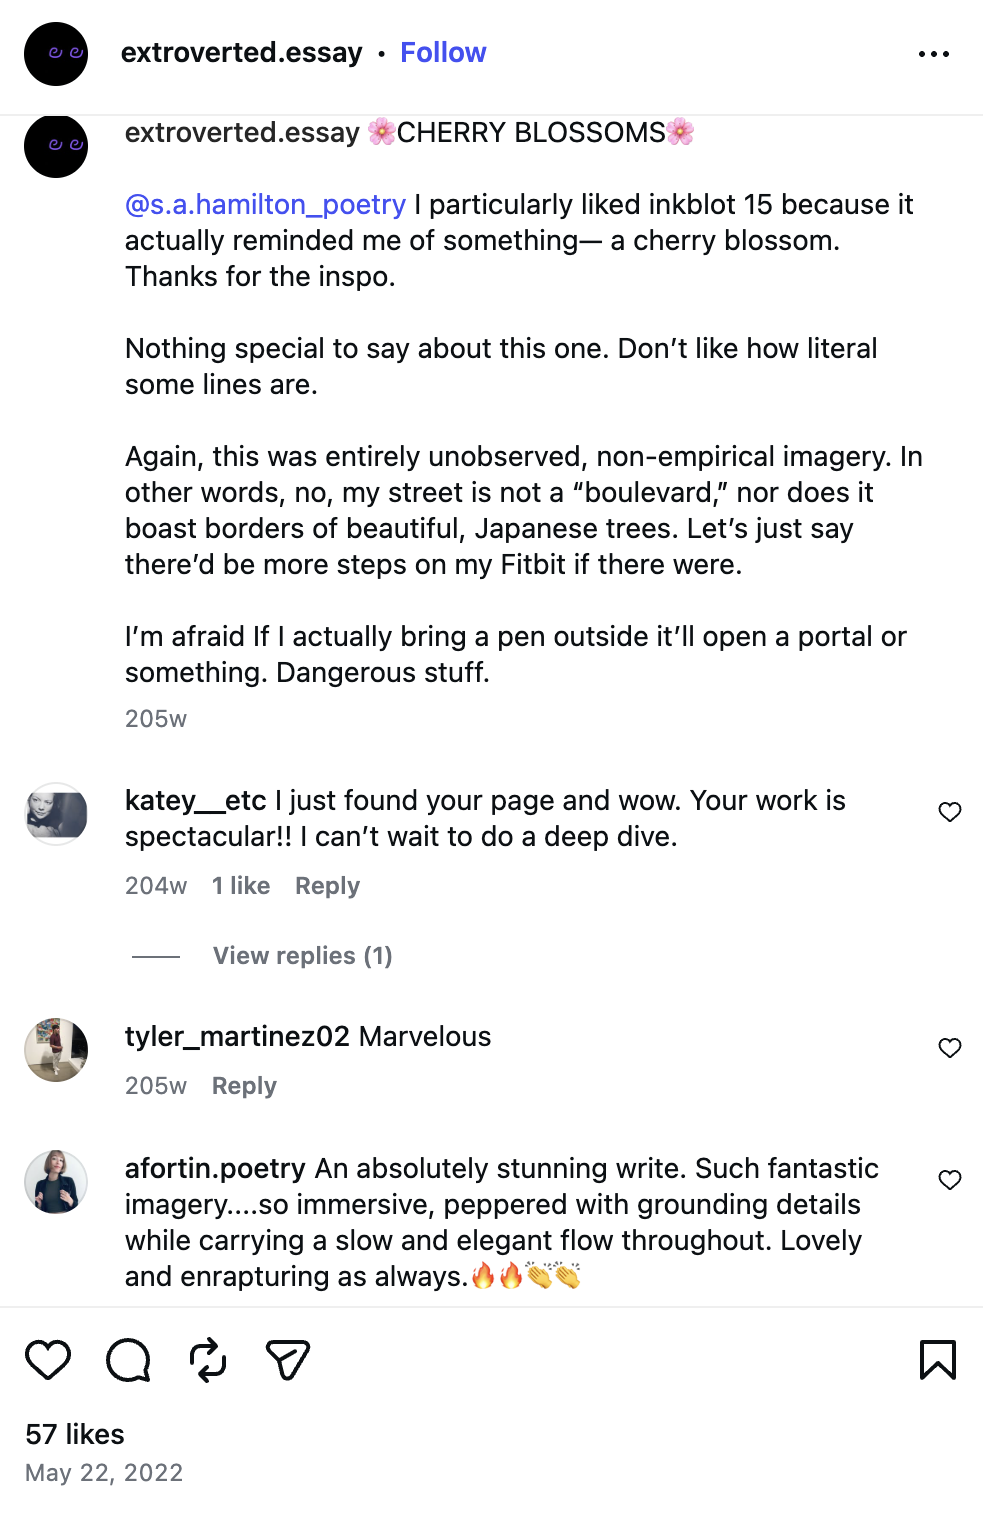
Task: Share post via paper plane icon
Action: 288,1360
